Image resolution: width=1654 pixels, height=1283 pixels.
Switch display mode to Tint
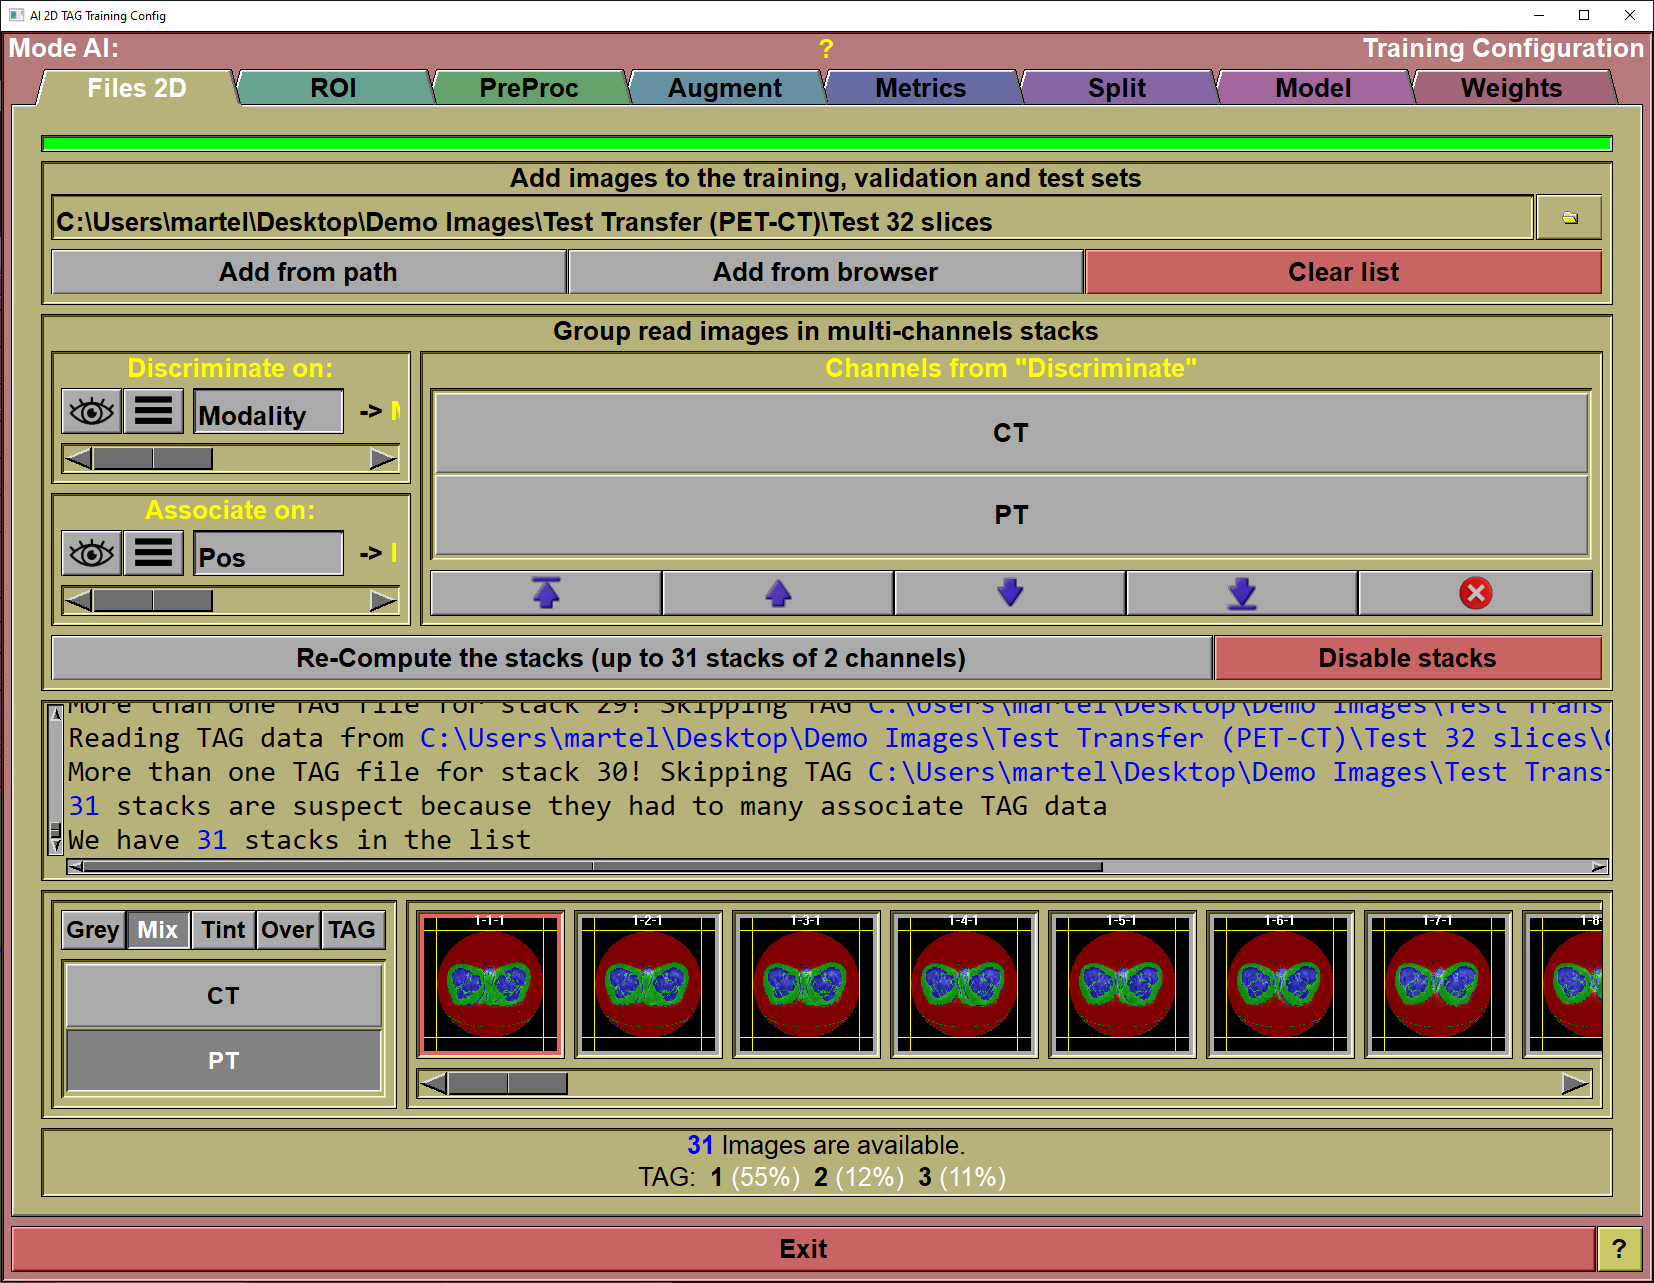coord(223,930)
